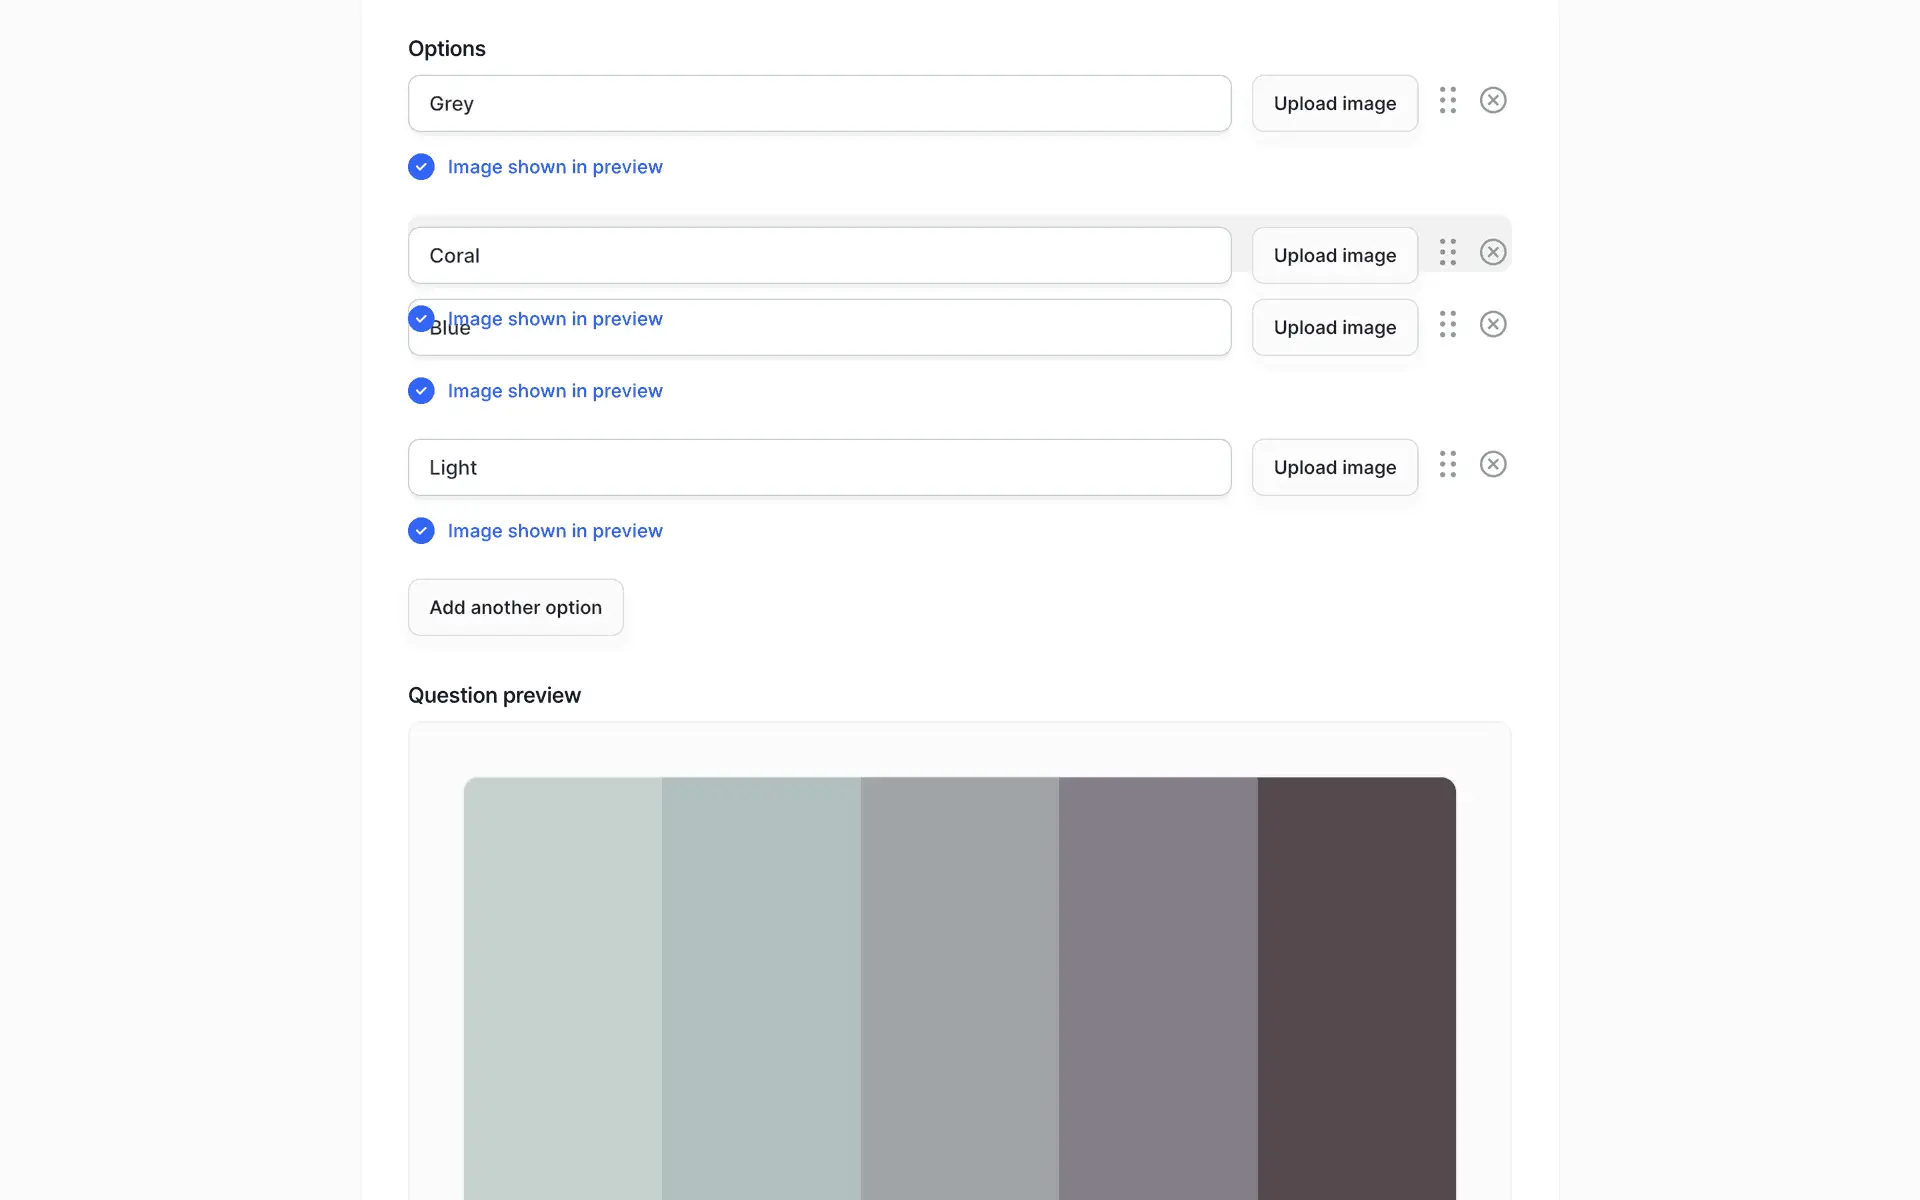Edit the Light option text field
1920x1200 pixels.
[x=818, y=467]
